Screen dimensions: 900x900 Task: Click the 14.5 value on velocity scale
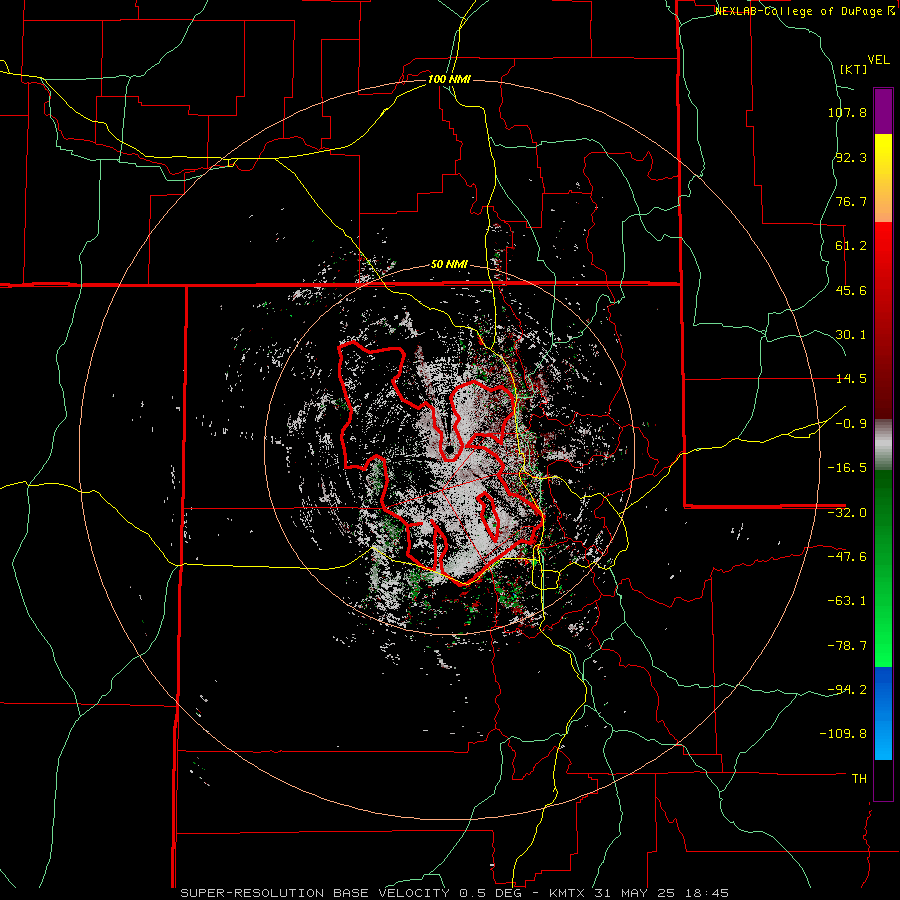[x=851, y=379]
